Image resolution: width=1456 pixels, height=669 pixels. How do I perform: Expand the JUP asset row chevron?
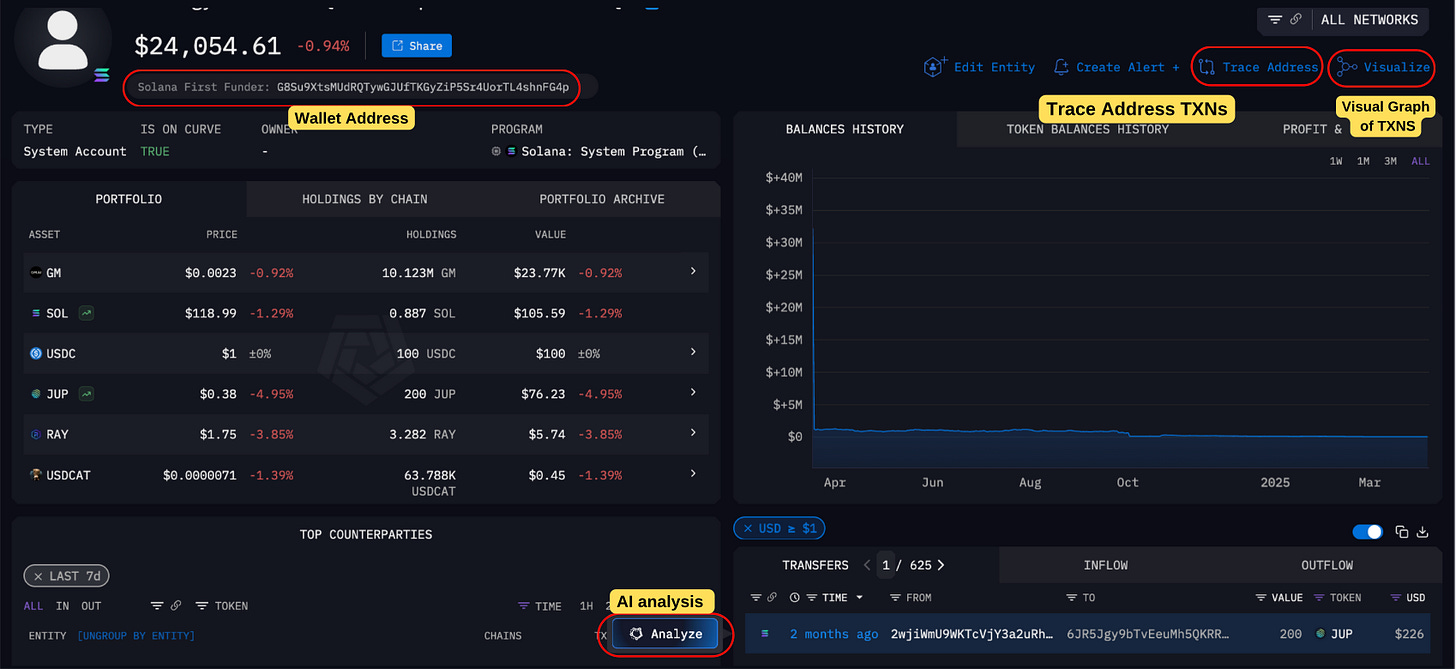693,392
